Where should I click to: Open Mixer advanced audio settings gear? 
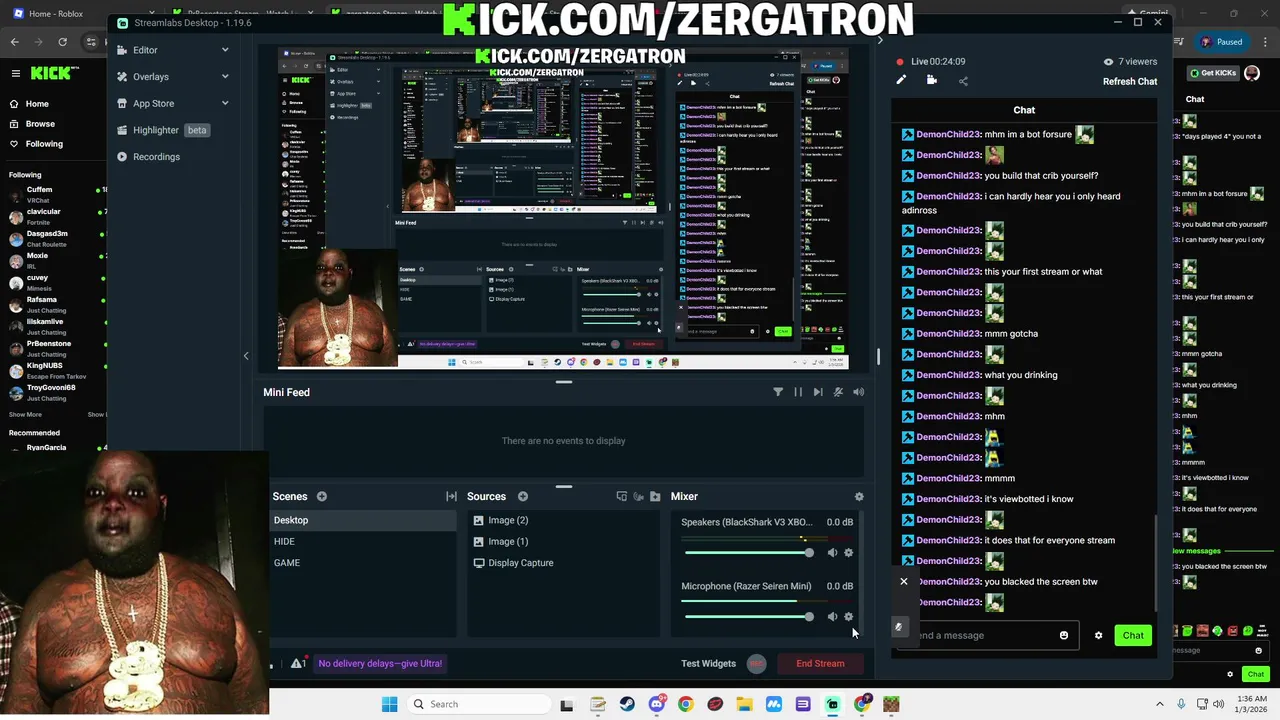click(x=859, y=496)
